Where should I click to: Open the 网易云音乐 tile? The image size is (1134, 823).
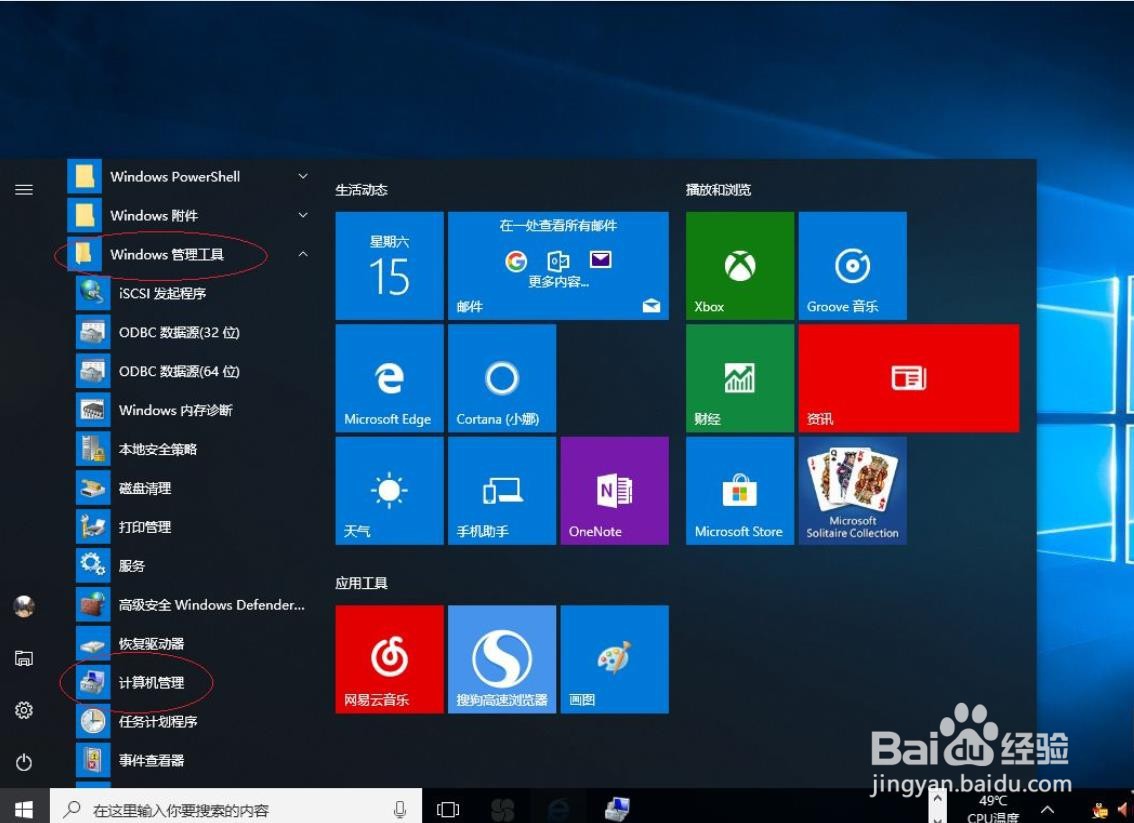389,657
